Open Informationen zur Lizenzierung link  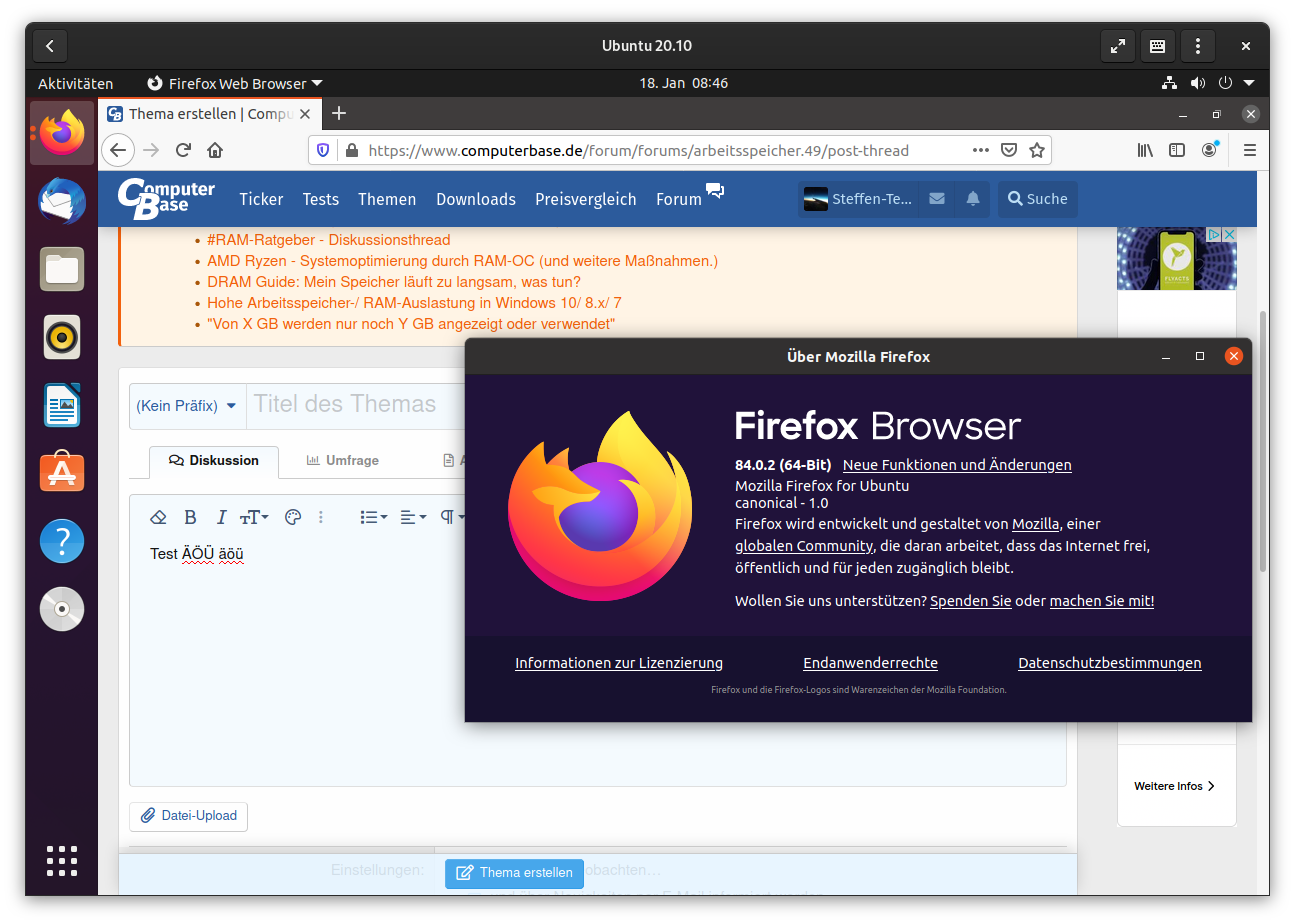point(619,663)
